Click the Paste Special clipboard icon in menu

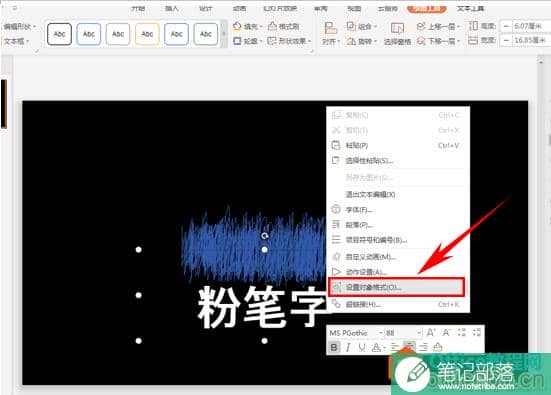336,161
